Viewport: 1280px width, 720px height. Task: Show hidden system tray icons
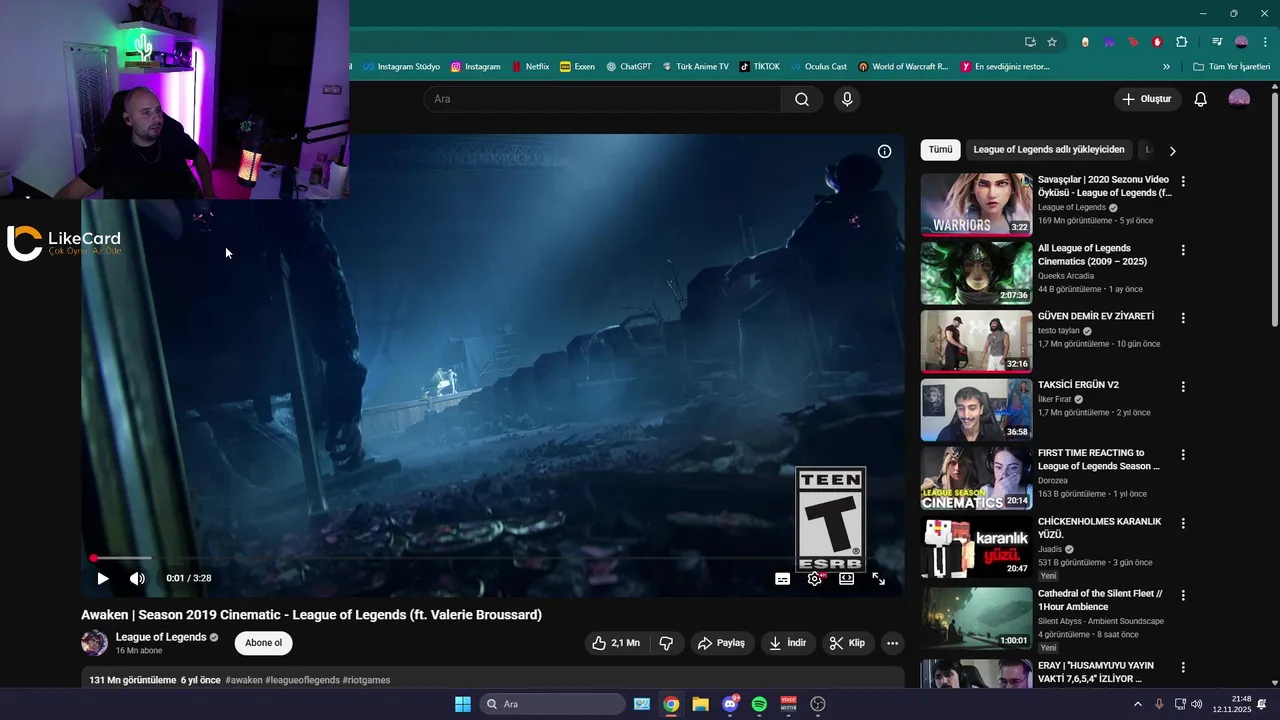pyautogui.click(x=1137, y=704)
